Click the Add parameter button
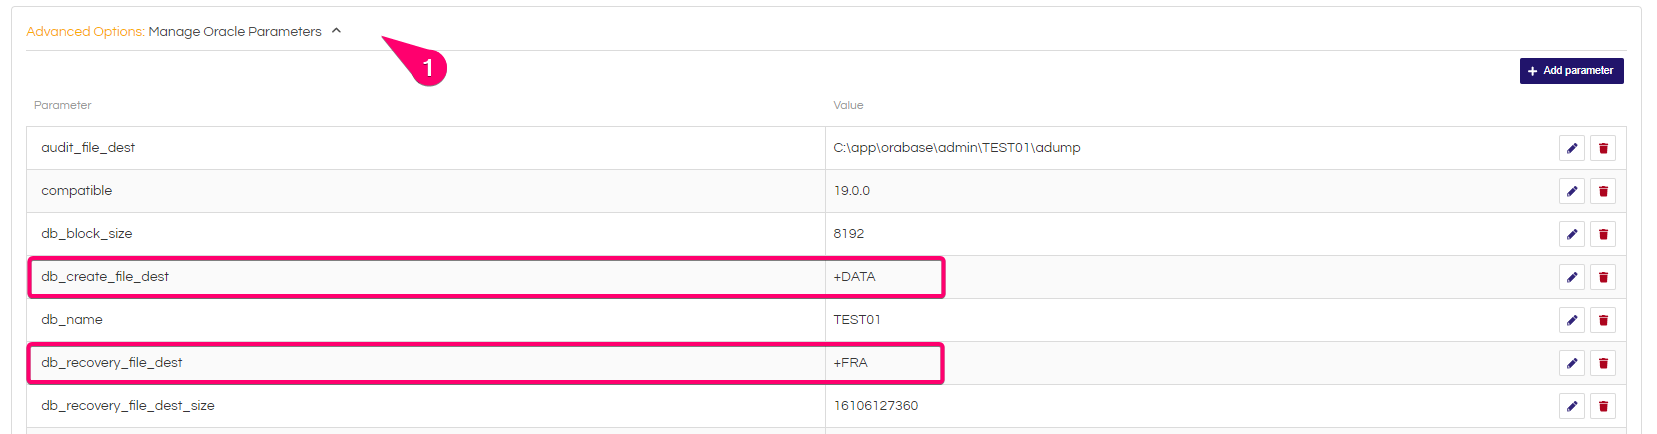The width and height of the screenshot is (1657, 434). click(x=1571, y=71)
